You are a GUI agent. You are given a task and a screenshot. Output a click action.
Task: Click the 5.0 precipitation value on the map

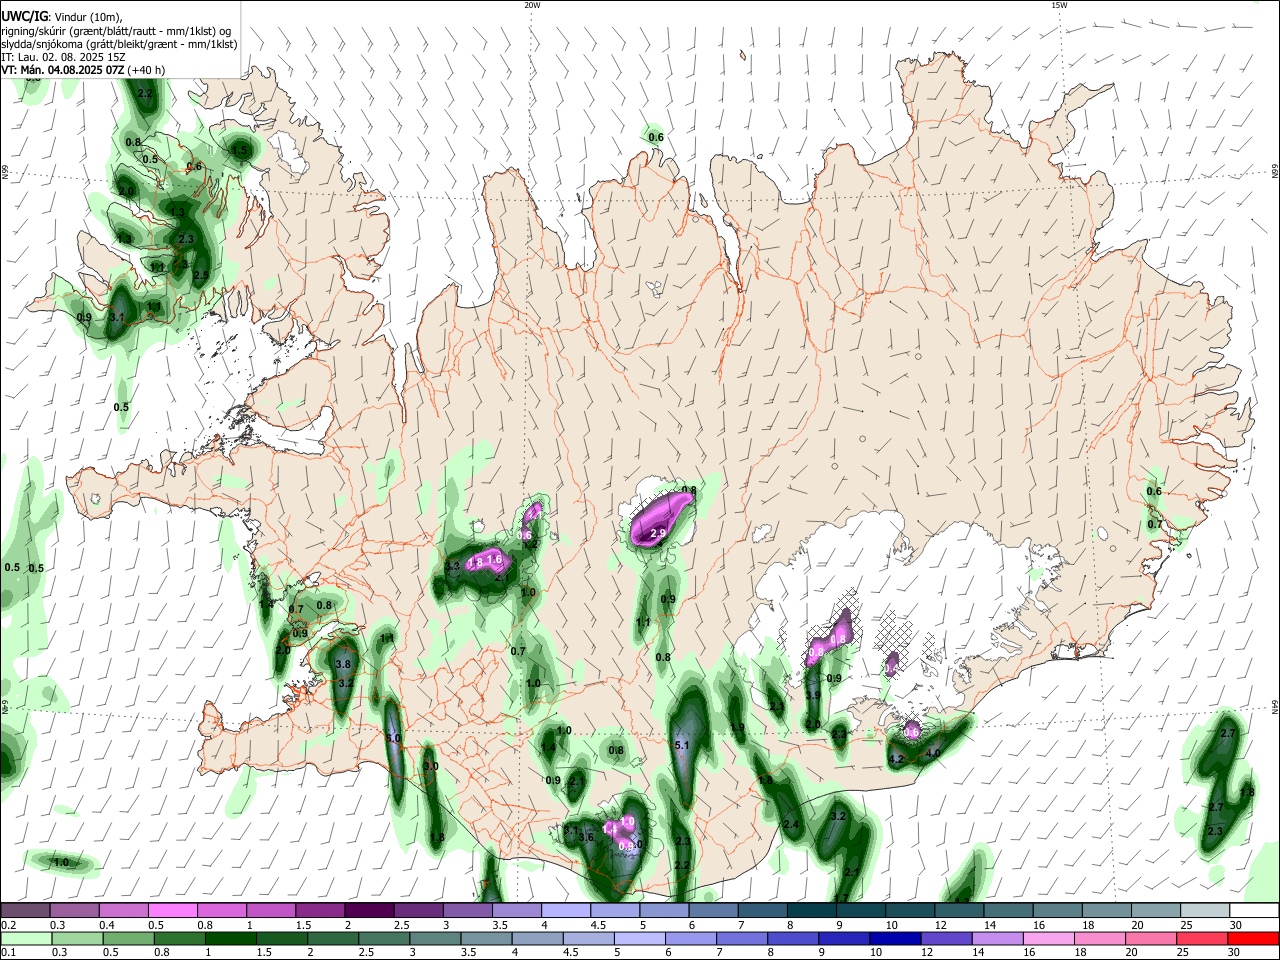(x=393, y=738)
